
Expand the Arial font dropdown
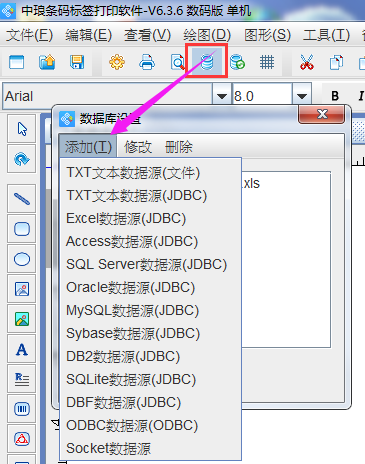(222, 96)
